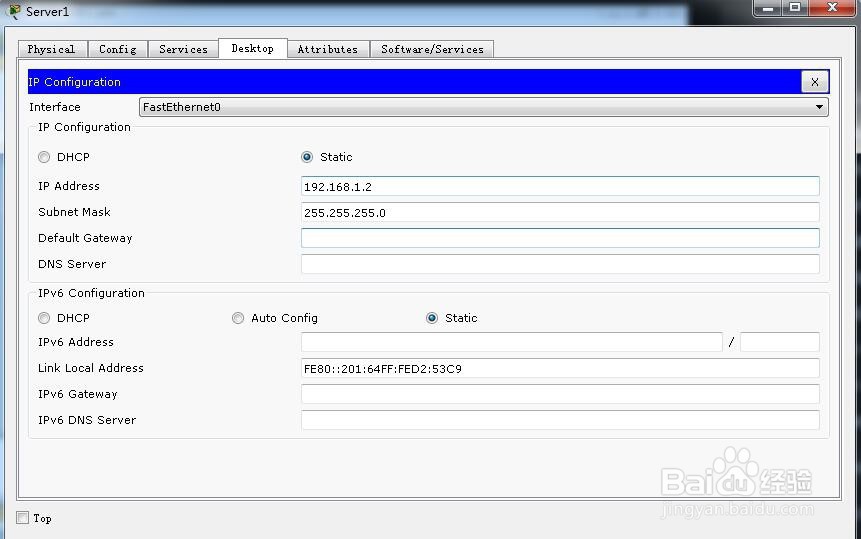The image size is (861, 539).
Task: Select the IPv6 DHCP radio button
Action: pos(44,318)
